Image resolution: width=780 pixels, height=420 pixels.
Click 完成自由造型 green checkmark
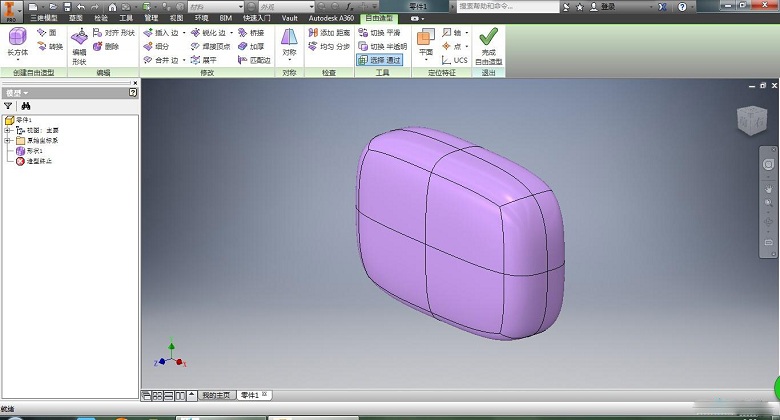pyautogui.click(x=488, y=43)
